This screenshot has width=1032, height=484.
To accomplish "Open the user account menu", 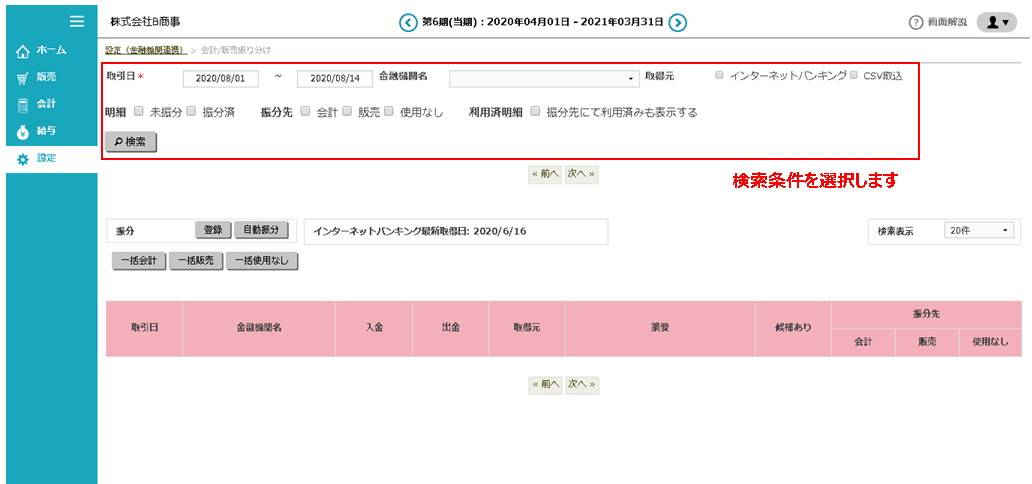I will [996, 22].
